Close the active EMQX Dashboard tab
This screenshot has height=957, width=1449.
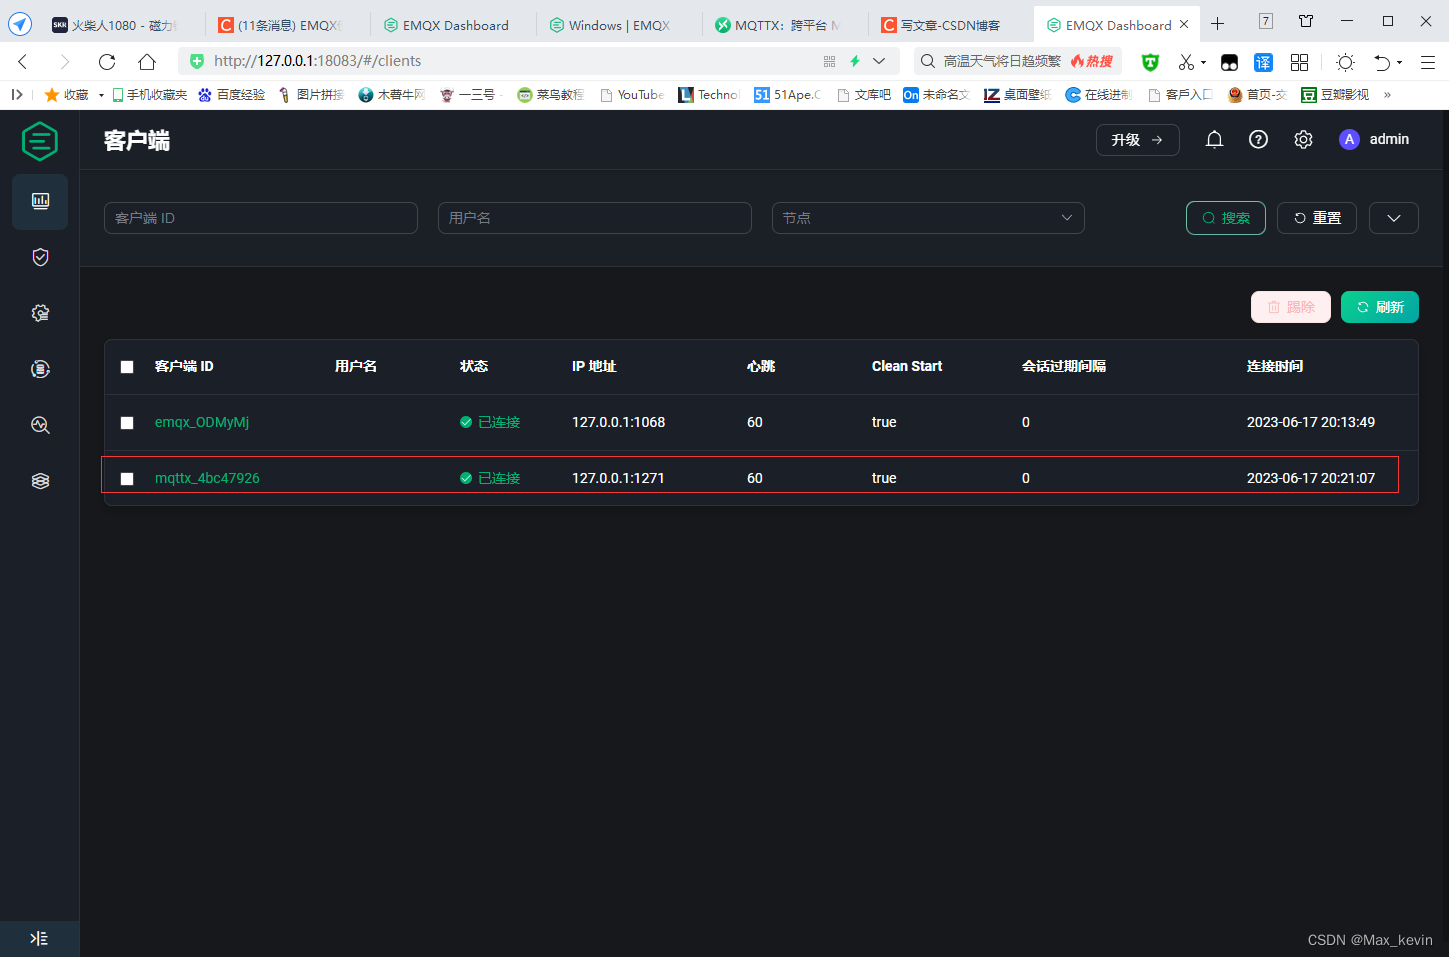pyautogui.click(x=1184, y=24)
